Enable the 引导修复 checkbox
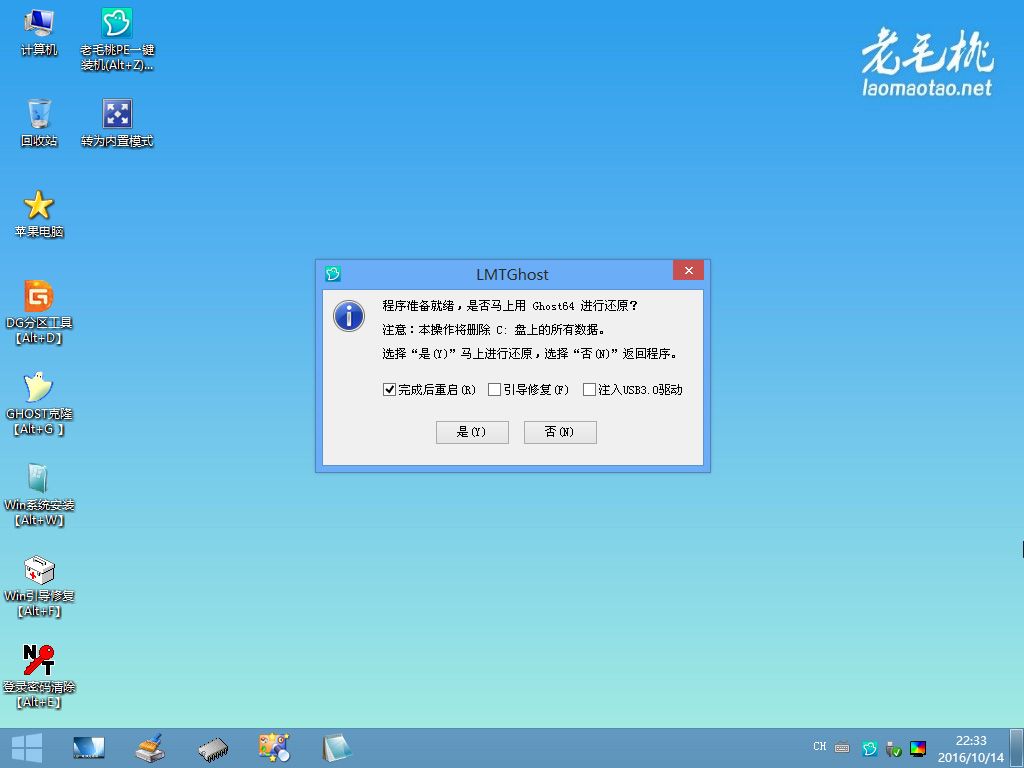The image size is (1024, 768). (494, 390)
